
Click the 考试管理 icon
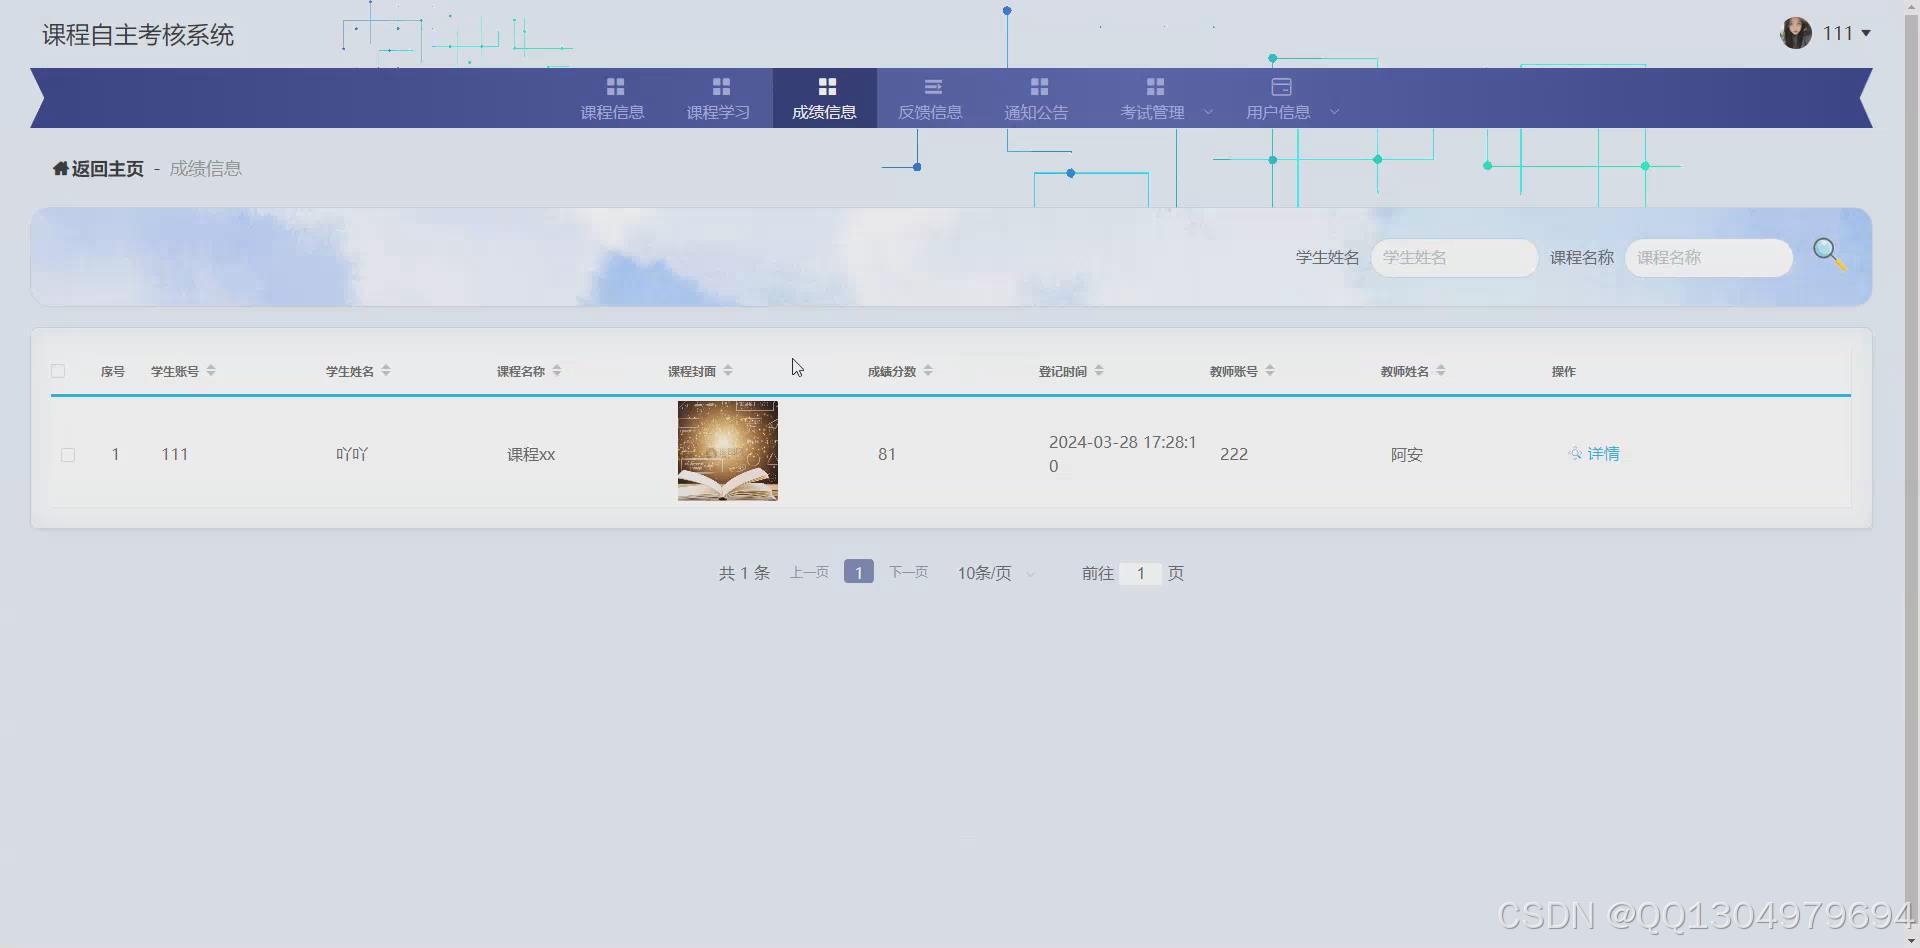[x=1155, y=86]
